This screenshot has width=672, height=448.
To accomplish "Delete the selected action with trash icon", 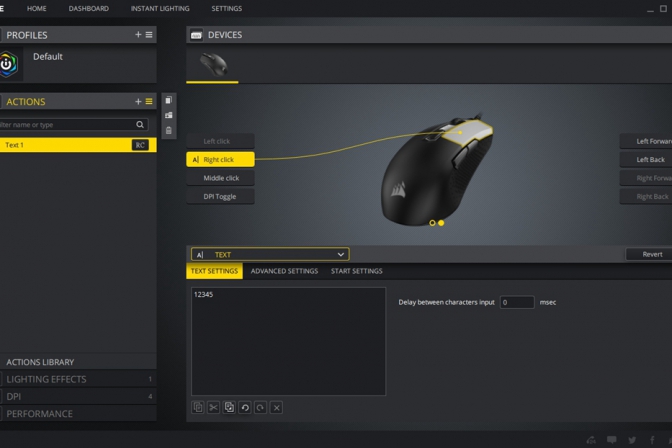I will click(x=168, y=130).
